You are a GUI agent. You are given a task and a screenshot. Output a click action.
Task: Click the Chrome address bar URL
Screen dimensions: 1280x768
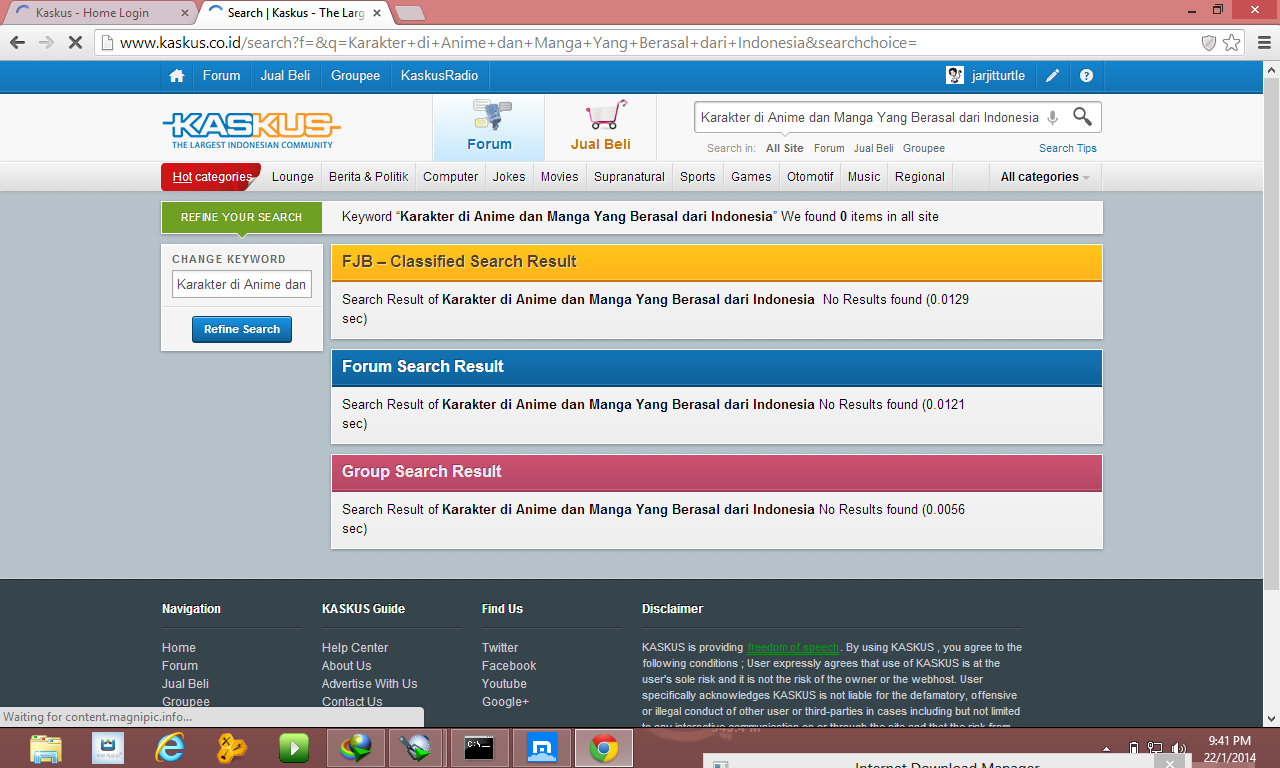coord(518,43)
